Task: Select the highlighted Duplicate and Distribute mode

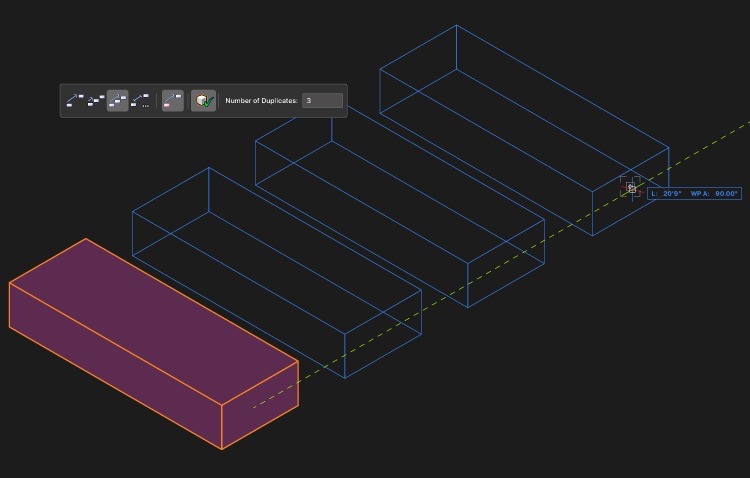Action: point(118,100)
